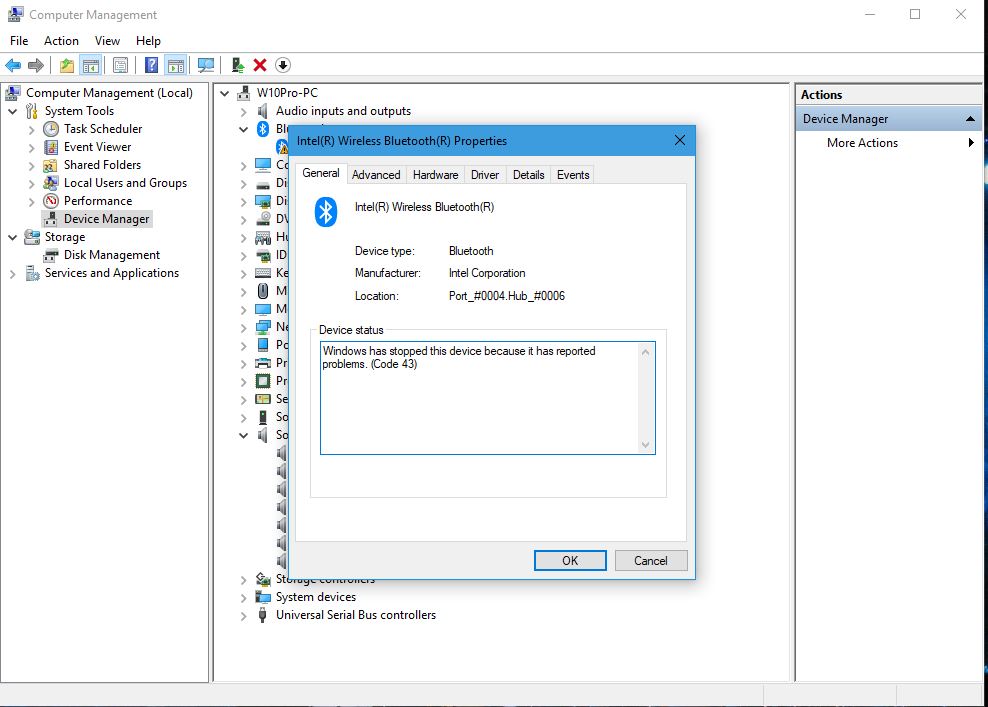This screenshot has height=707, width=988.
Task: Click the Storage icon in the console tree
Action: point(32,237)
